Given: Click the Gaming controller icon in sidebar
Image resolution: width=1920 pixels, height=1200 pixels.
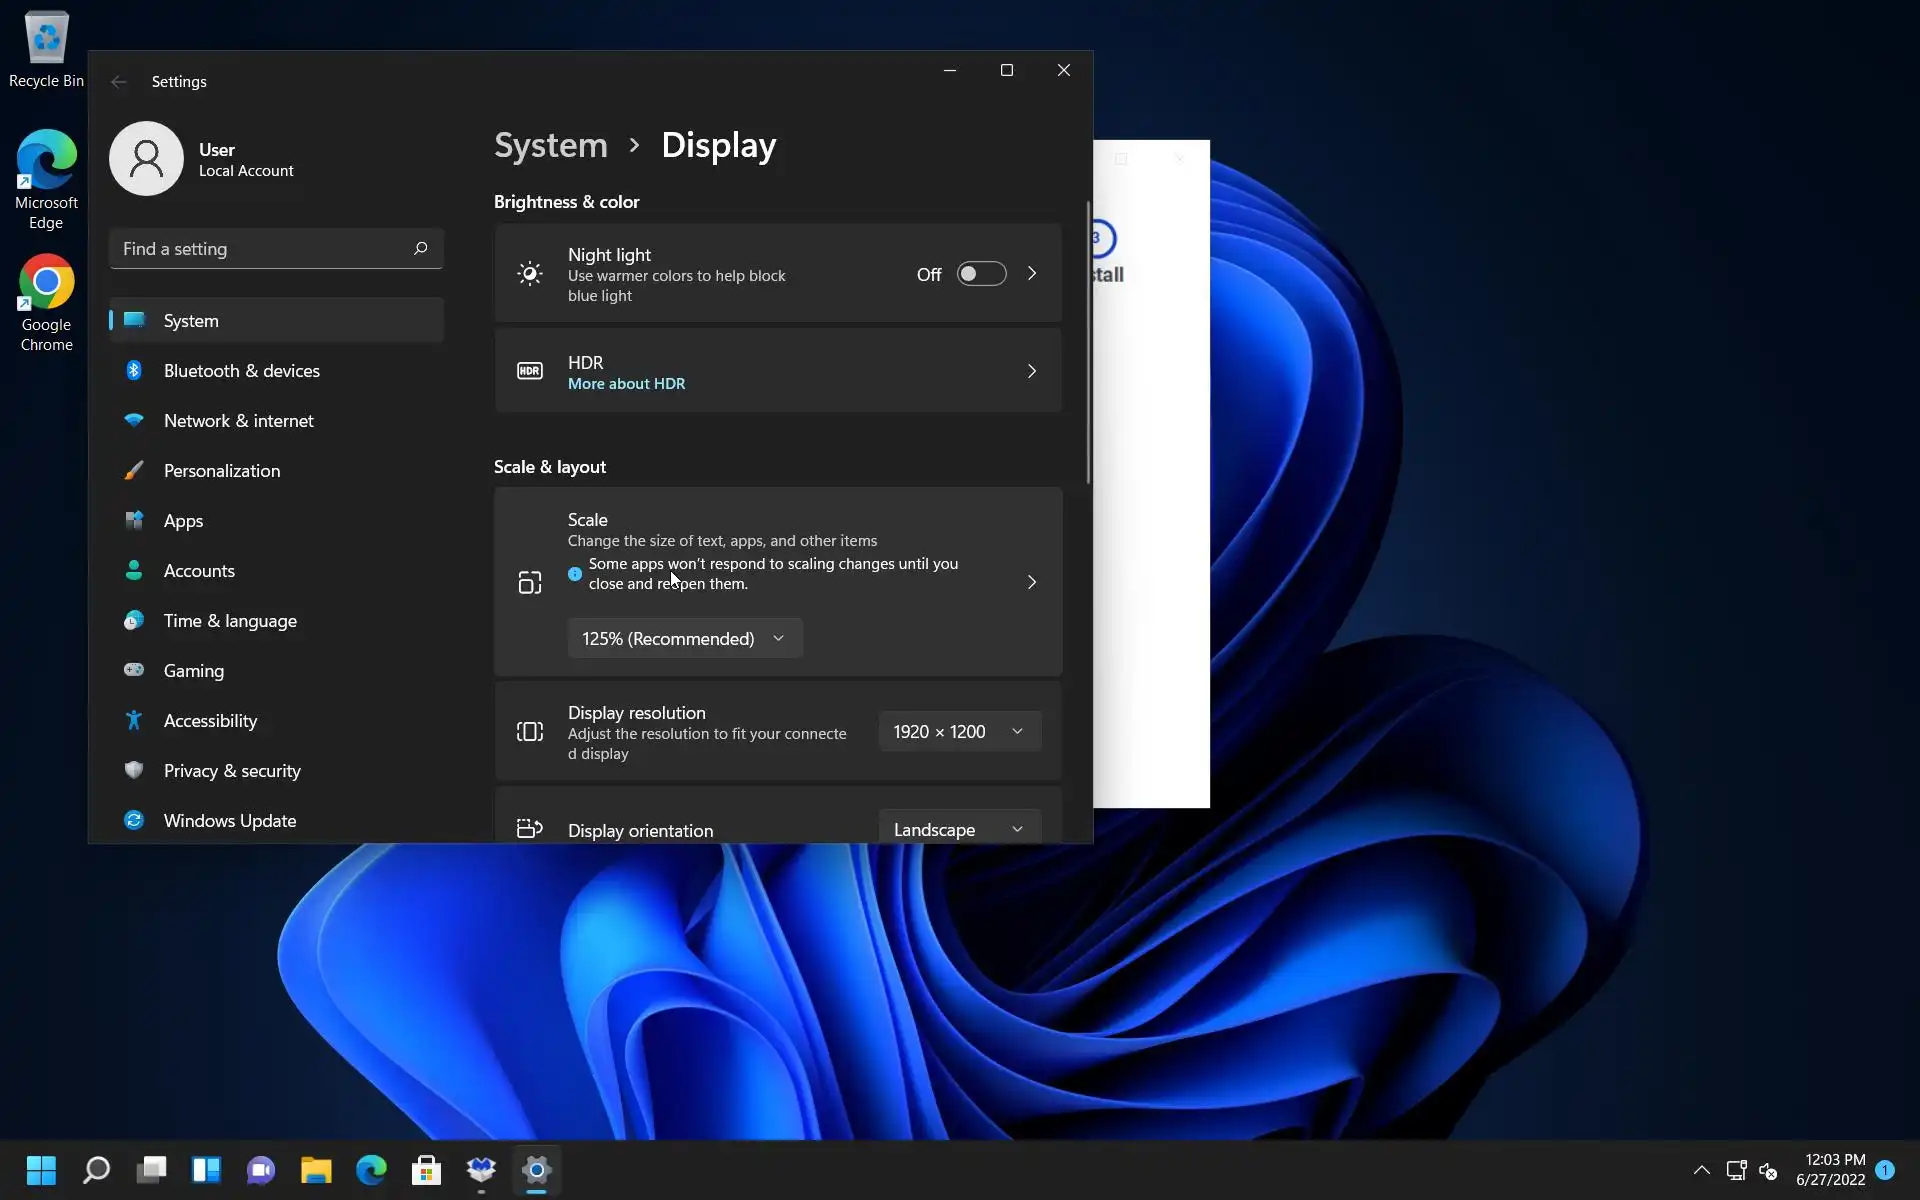Looking at the screenshot, I should tap(134, 670).
